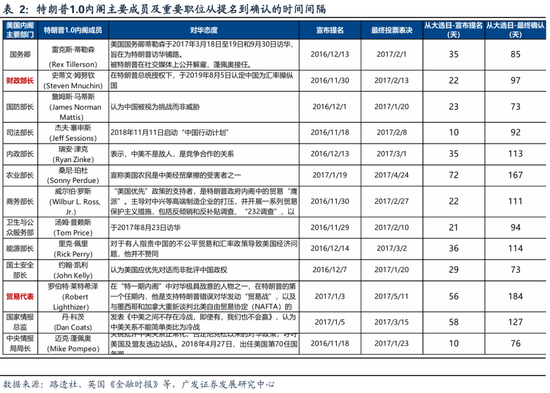Click the value 127
Image resolution: width=550 pixels, height=393 pixels.
pos(515,322)
